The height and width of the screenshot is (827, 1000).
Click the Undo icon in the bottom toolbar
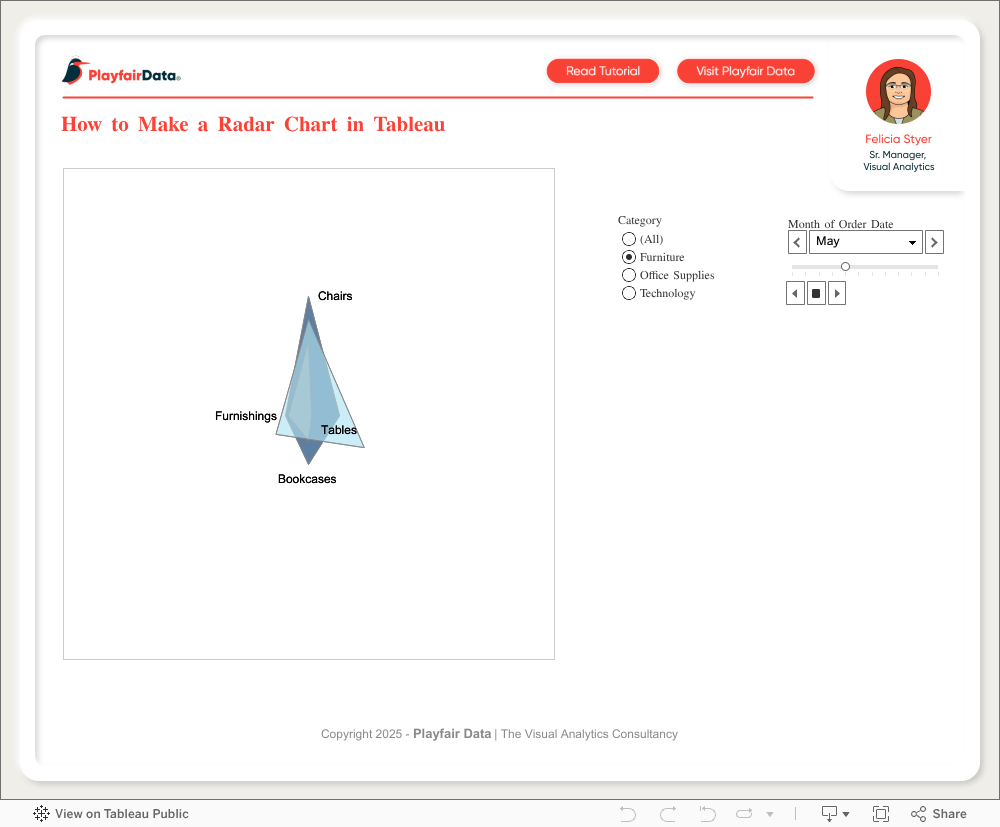[x=628, y=814]
